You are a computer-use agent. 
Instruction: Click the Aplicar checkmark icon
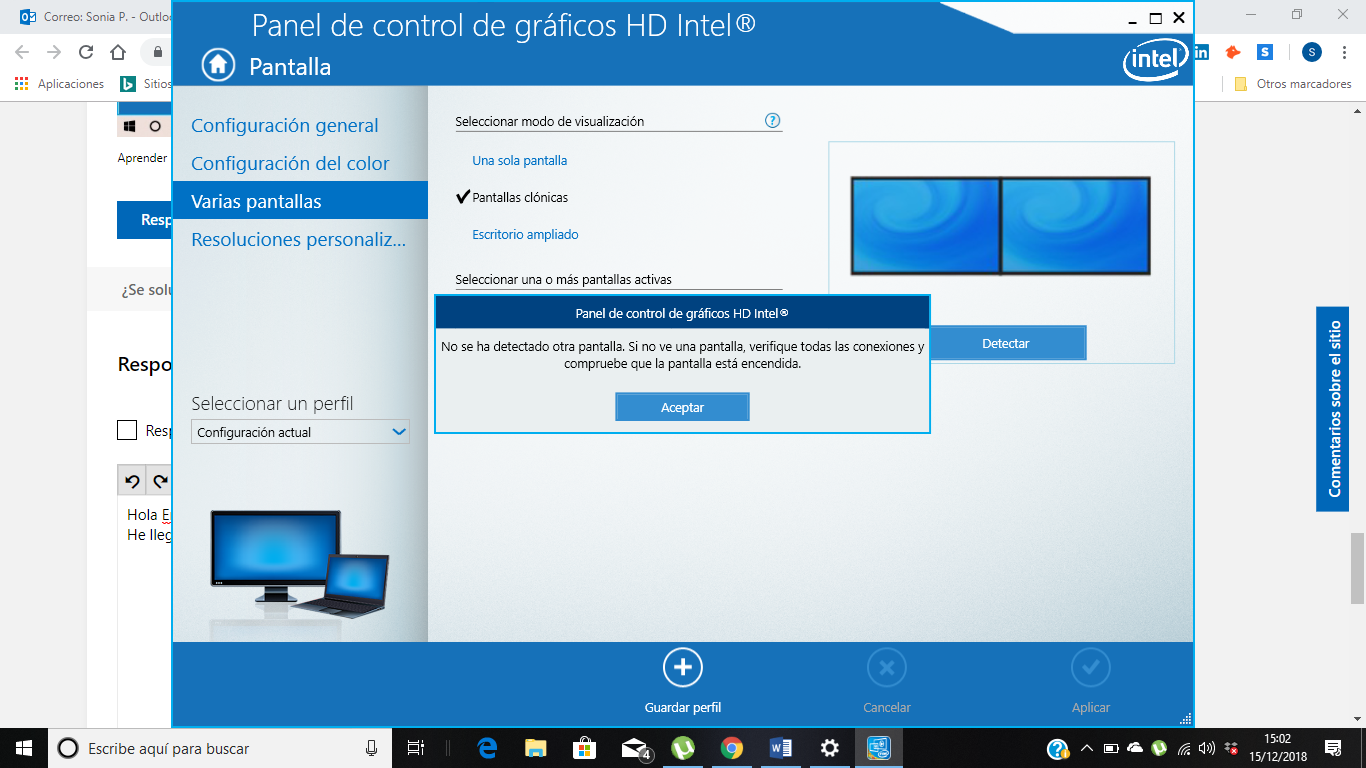[x=1091, y=667]
